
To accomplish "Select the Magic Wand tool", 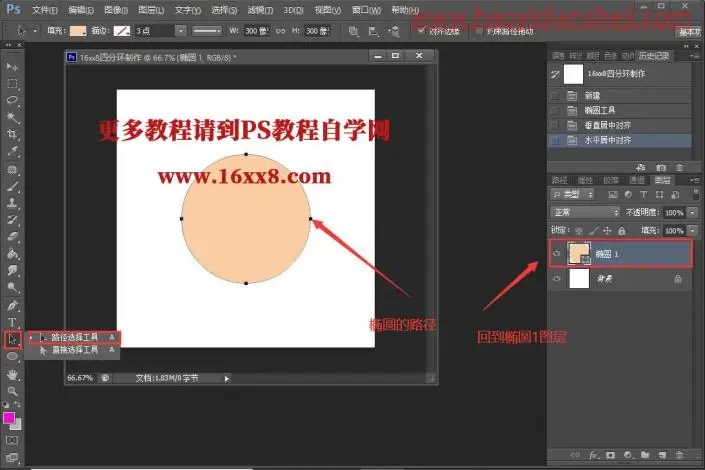I will point(12,118).
